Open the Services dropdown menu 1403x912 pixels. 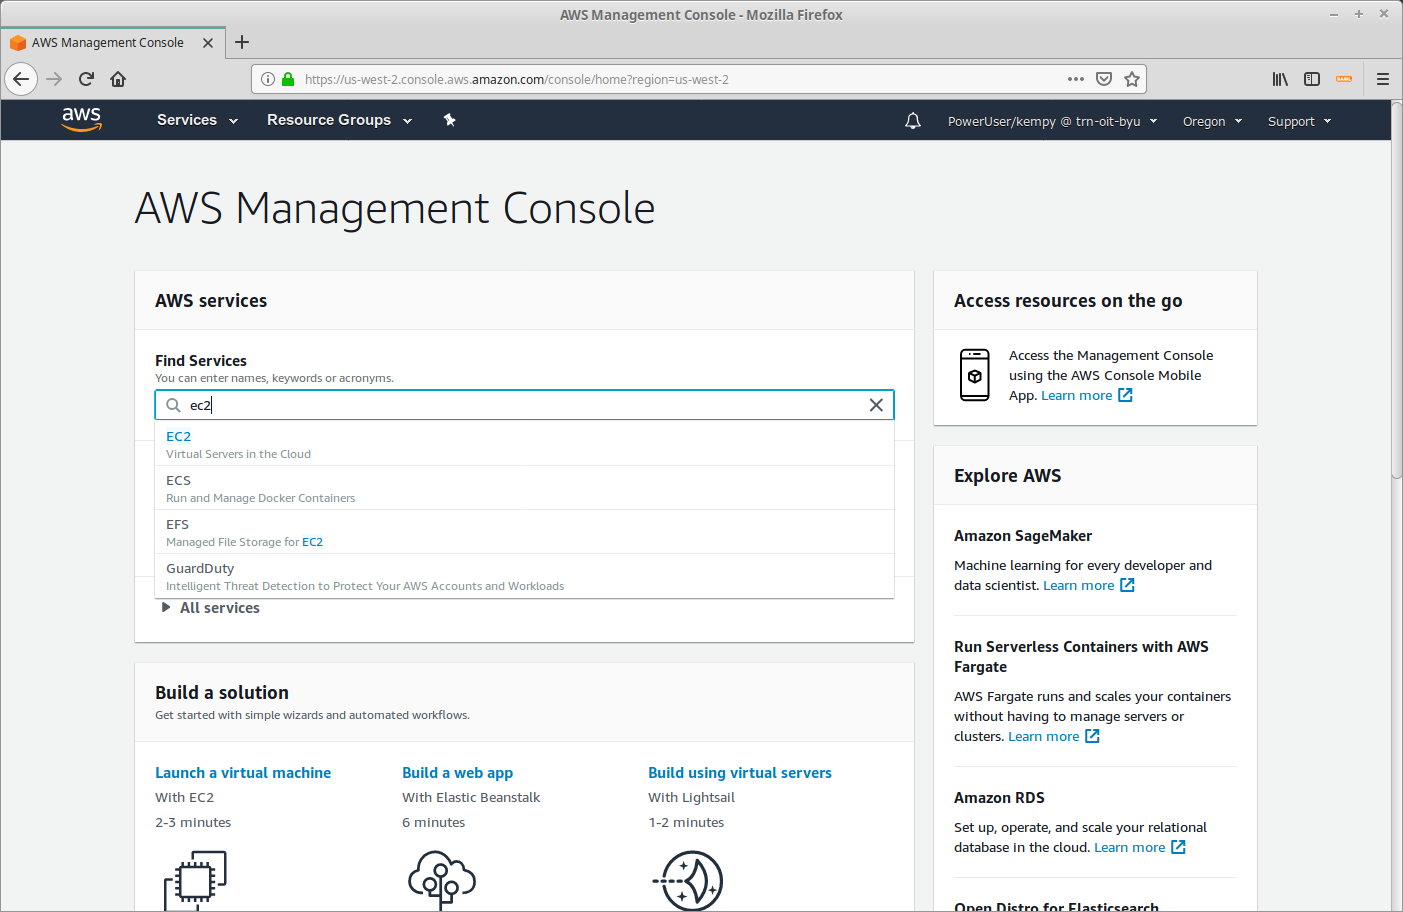click(x=197, y=120)
